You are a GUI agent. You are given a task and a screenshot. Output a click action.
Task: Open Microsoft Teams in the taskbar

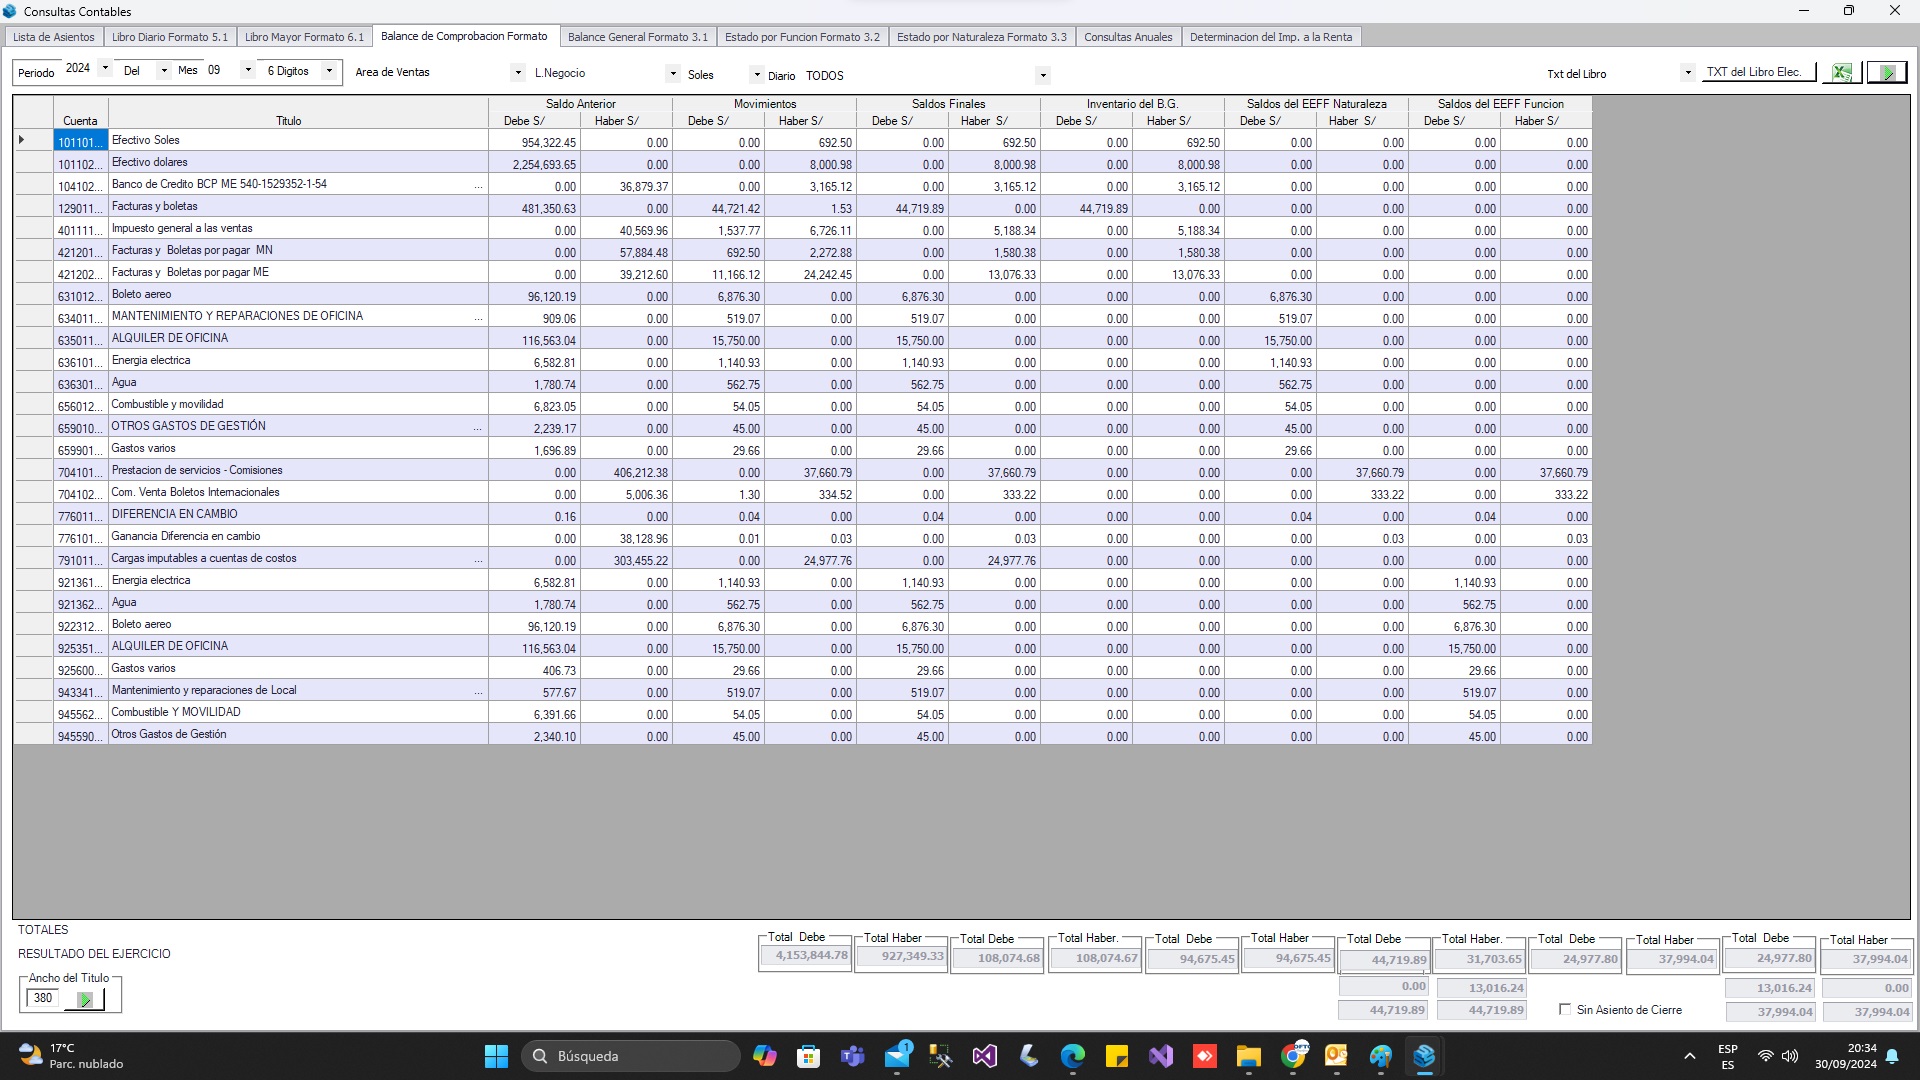pos(853,1056)
